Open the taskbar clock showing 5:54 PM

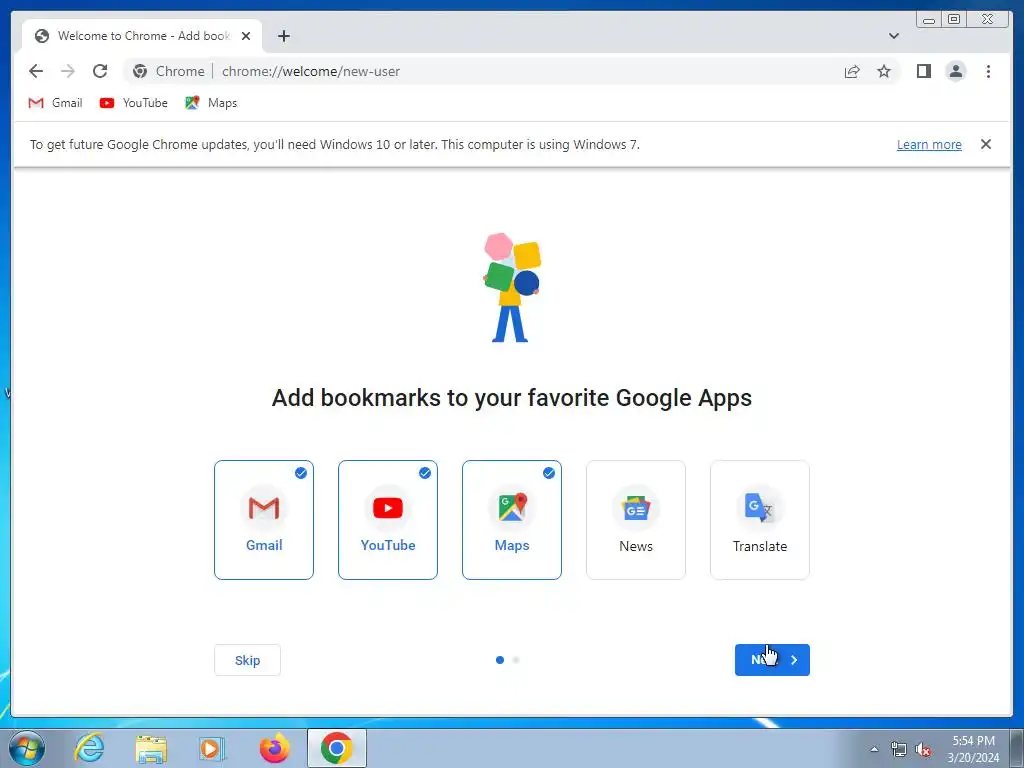coord(973,749)
